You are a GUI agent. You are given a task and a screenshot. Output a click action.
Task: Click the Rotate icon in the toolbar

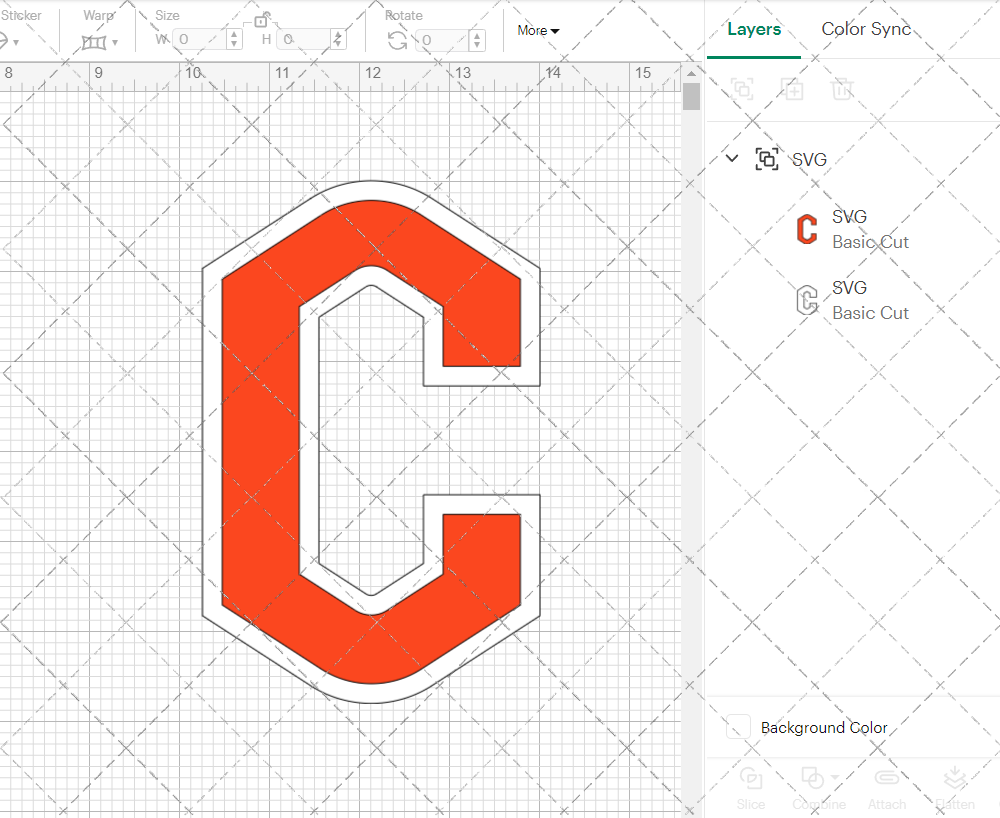pyautogui.click(x=397, y=40)
